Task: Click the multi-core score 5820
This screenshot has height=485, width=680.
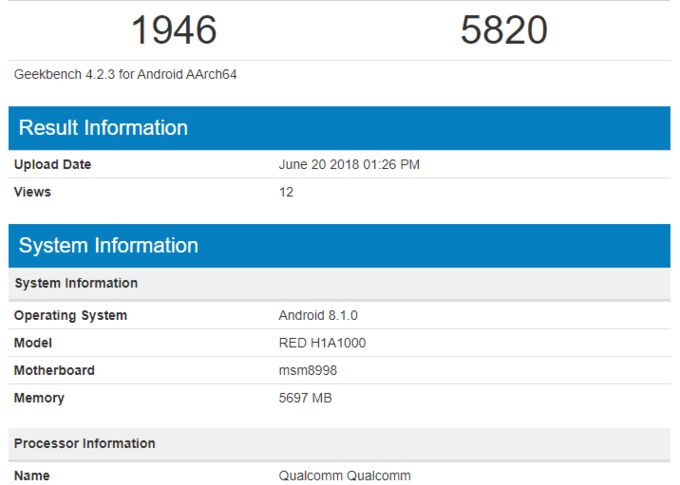Action: coord(504,30)
